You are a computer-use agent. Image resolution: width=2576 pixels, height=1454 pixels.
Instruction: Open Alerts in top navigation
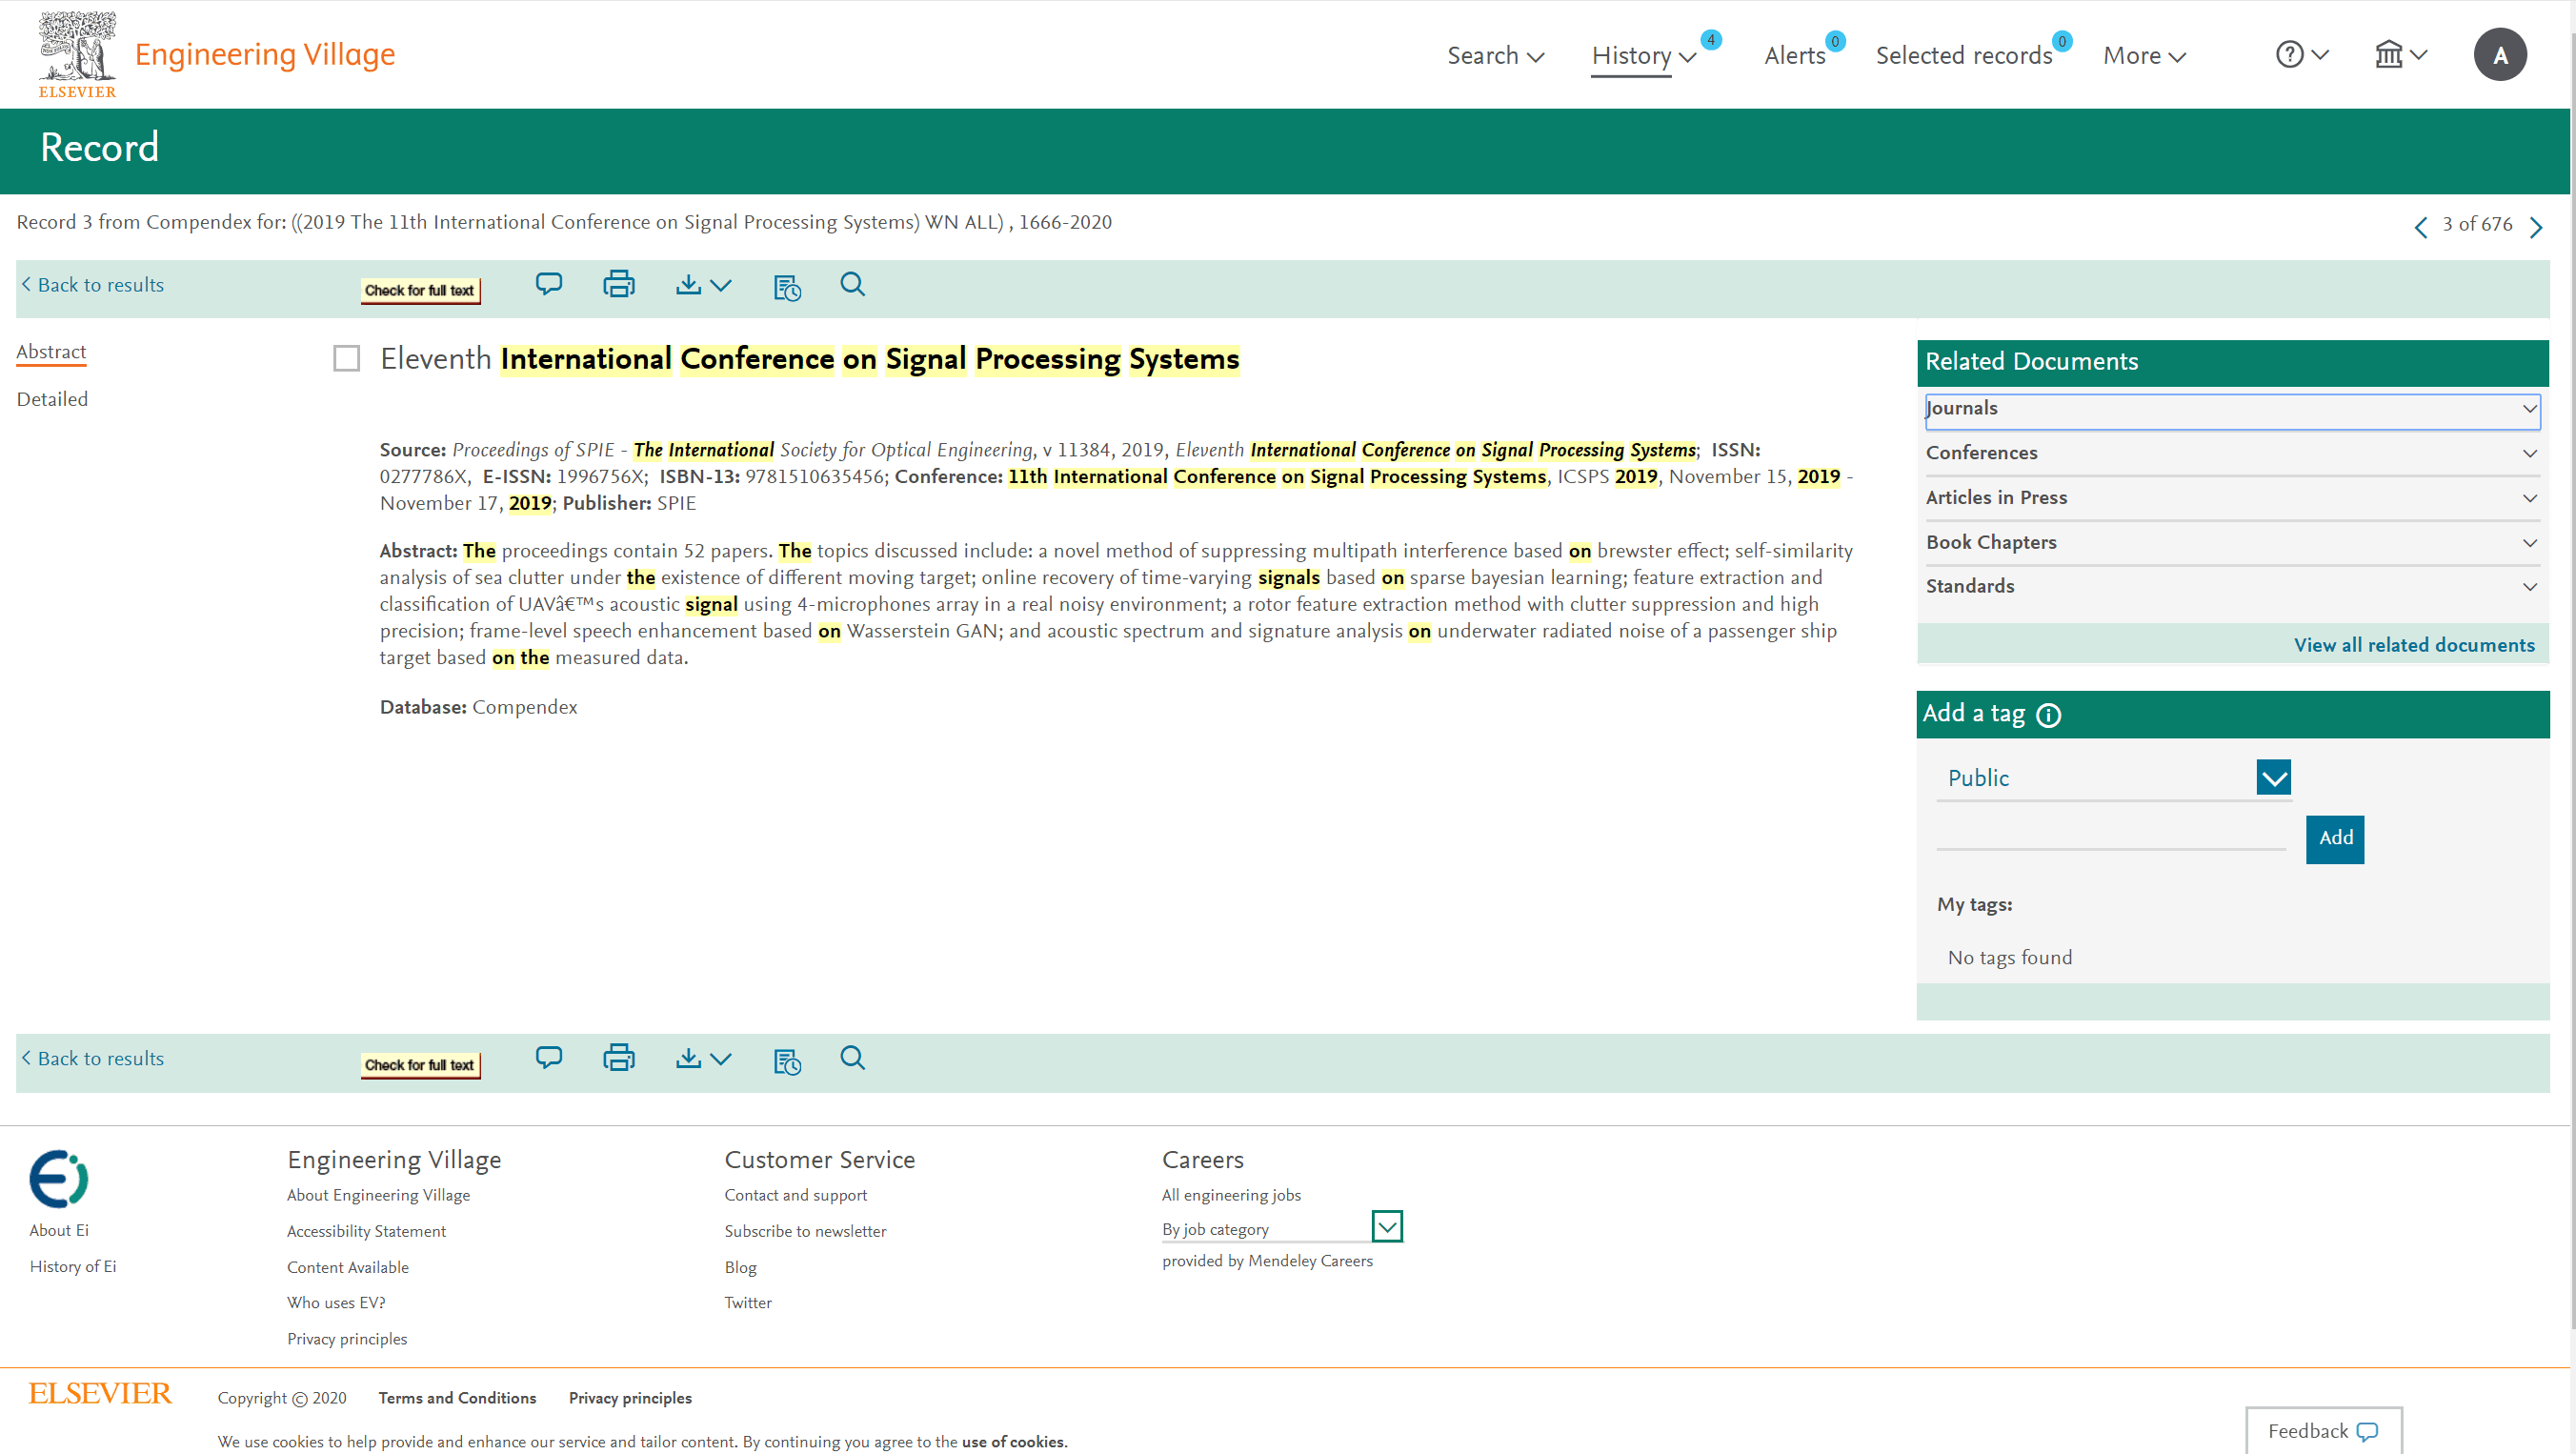[x=1795, y=55]
